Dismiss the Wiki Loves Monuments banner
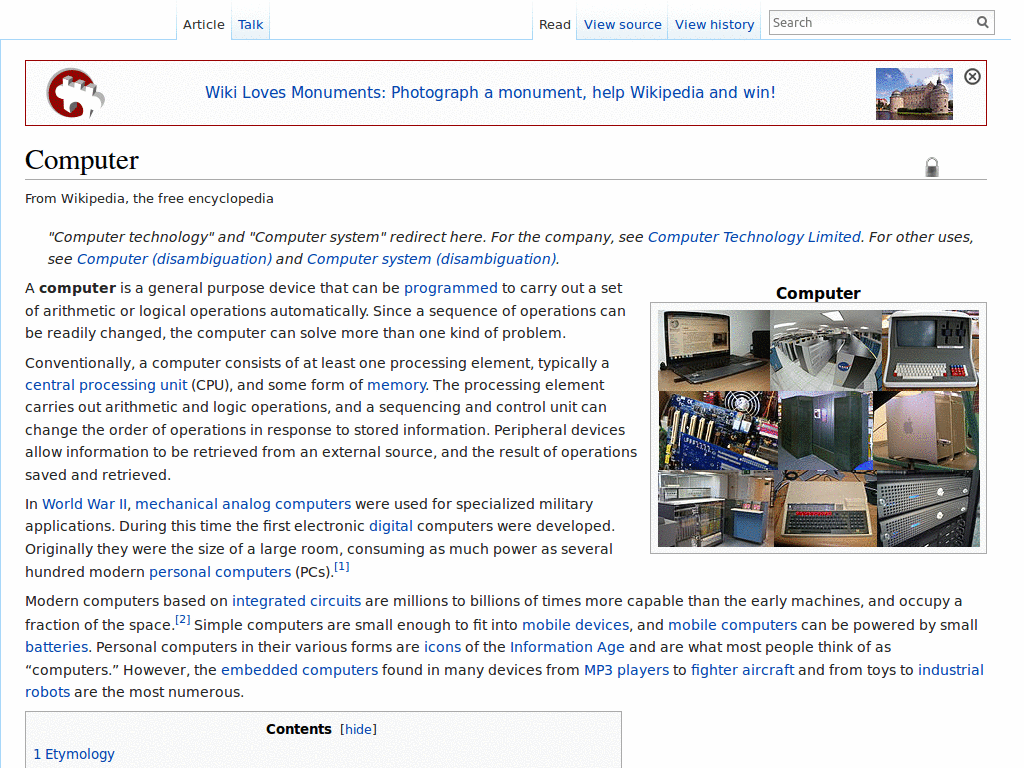Image resolution: width=1024 pixels, height=768 pixels. (x=972, y=76)
